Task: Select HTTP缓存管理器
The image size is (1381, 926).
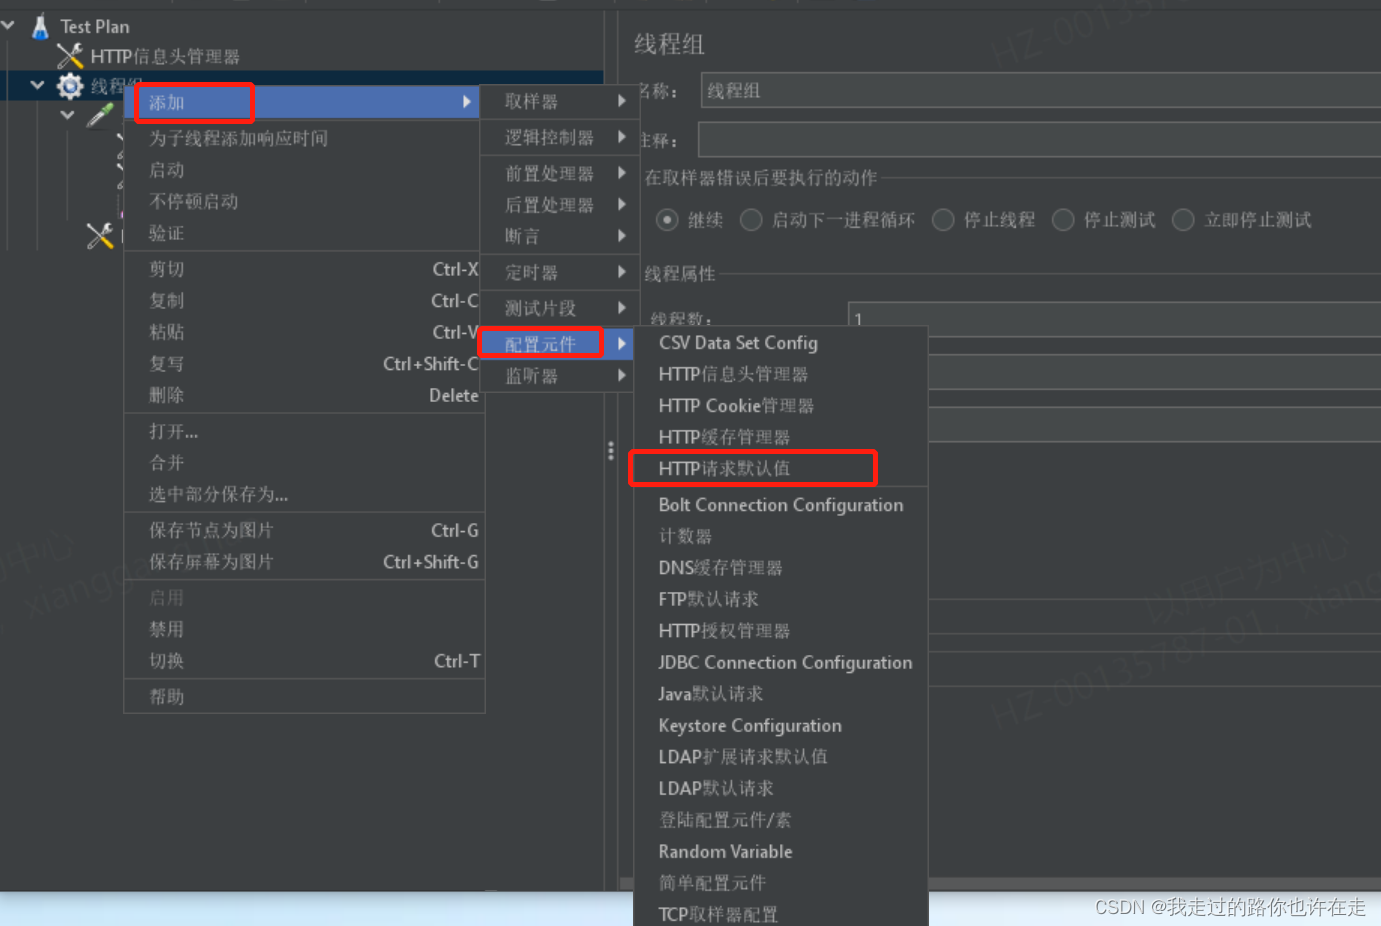Action: (x=781, y=437)
